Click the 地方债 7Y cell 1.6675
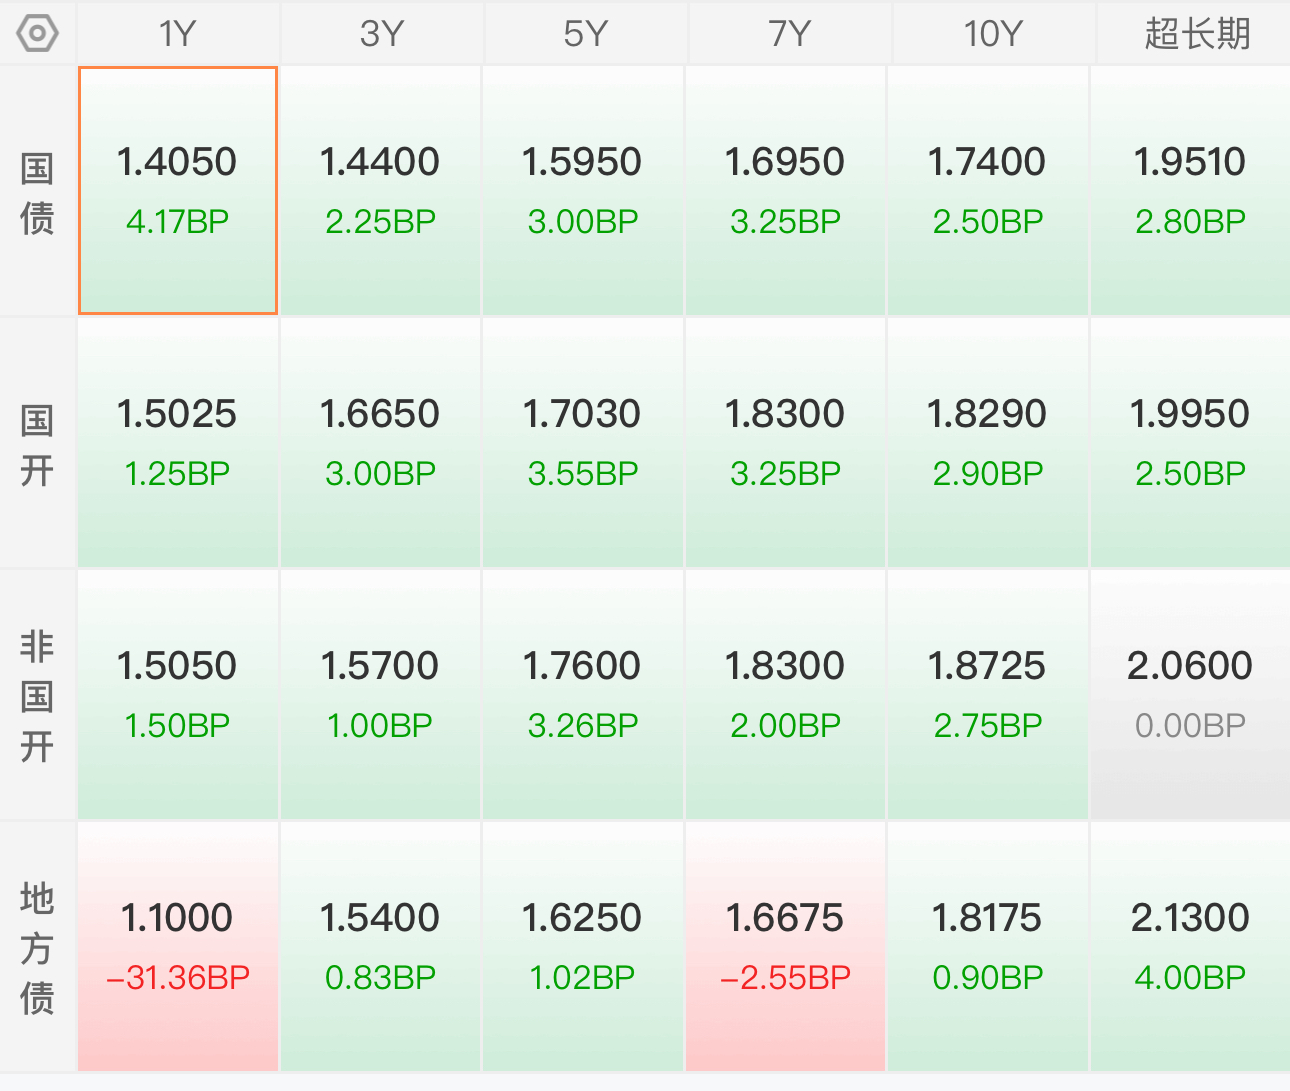 pos(786,947)
